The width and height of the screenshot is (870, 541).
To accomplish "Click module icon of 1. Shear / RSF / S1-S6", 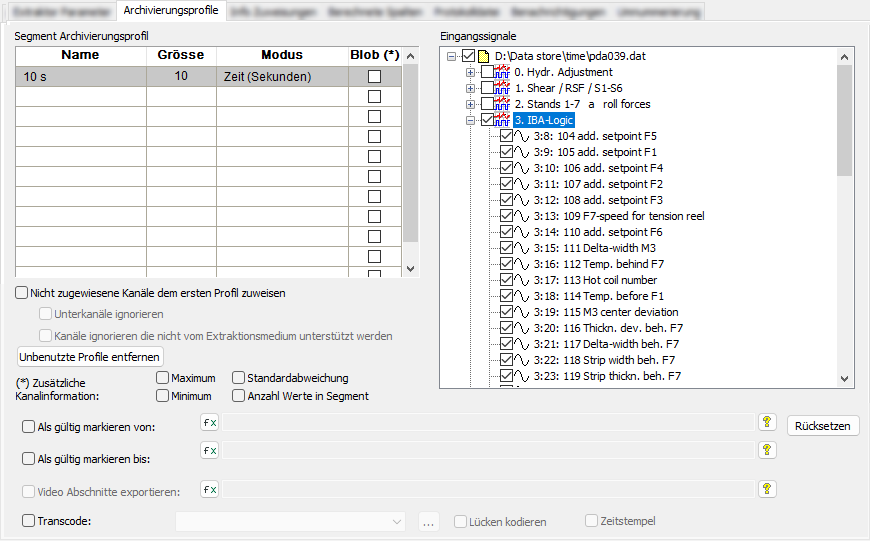I will [x=503, y=88].
